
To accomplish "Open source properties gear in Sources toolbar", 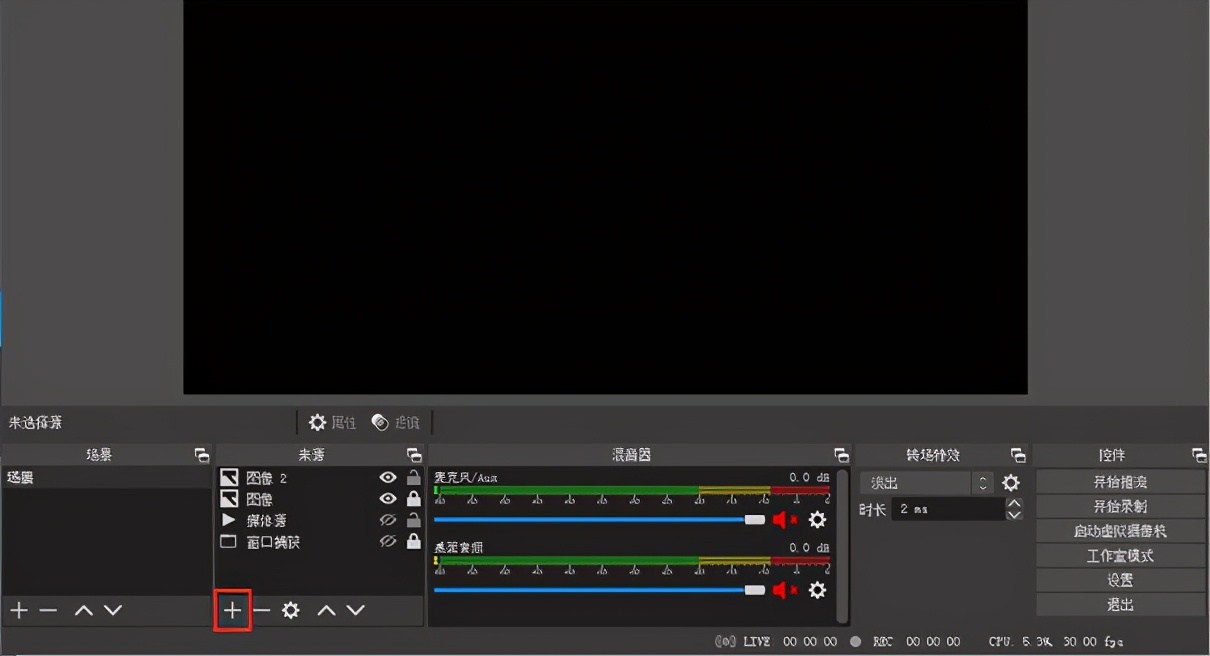I will coord(291,610).
